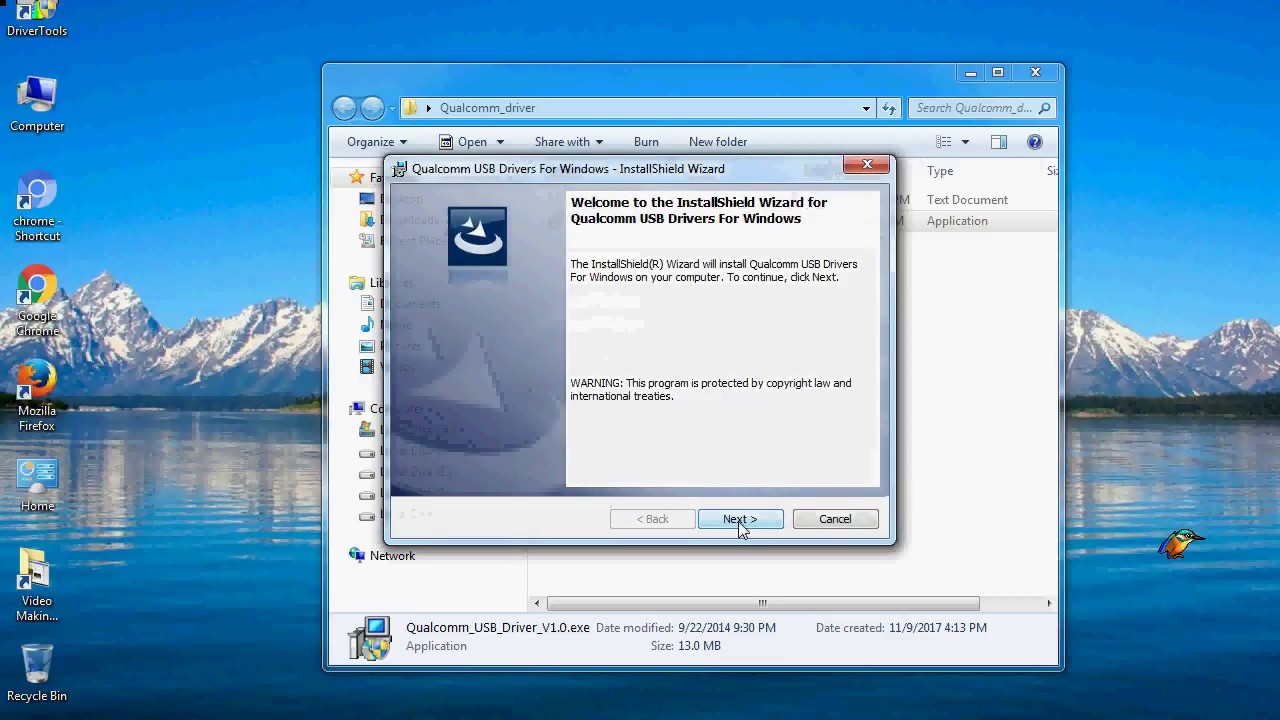Click the Qualcomm_driver folder in address bar
The height and width of the screenshot is (720, 1280).
tap(487, 108)
